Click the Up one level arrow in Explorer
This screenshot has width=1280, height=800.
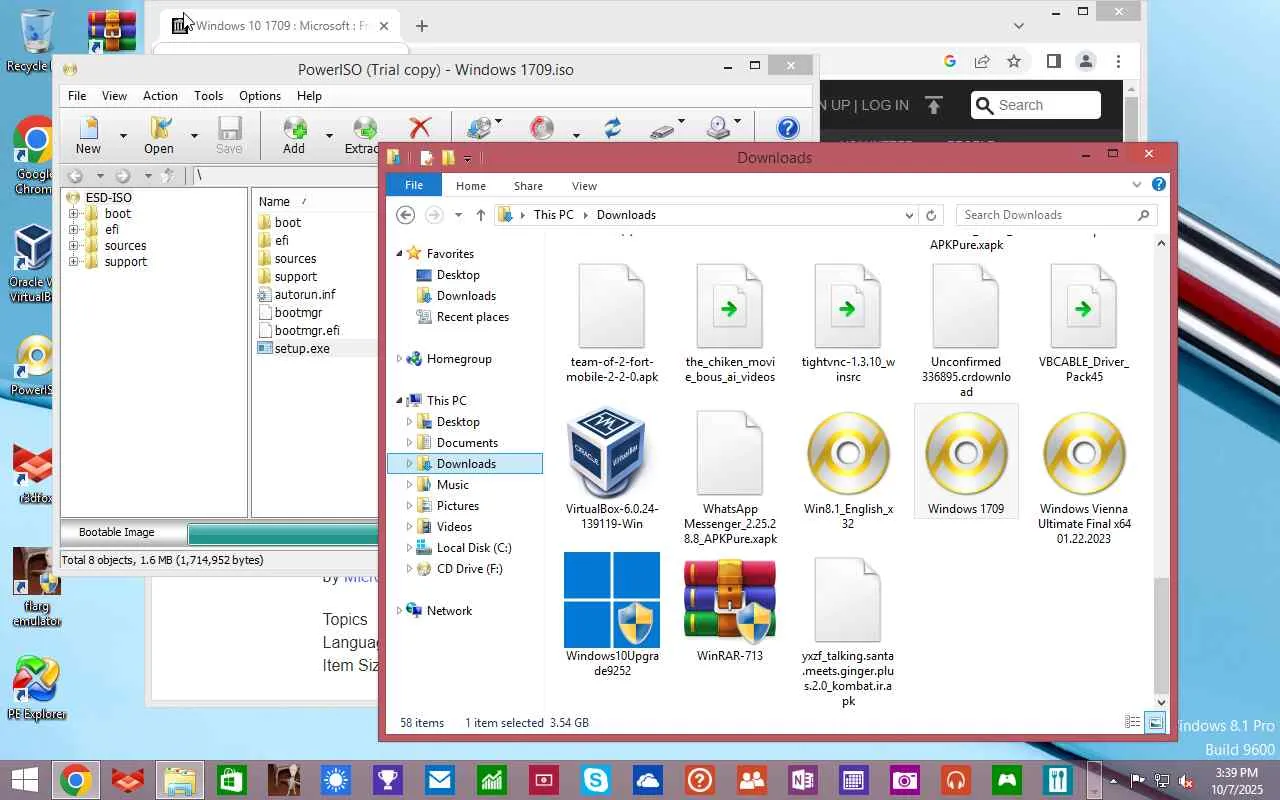click(481, 215)
